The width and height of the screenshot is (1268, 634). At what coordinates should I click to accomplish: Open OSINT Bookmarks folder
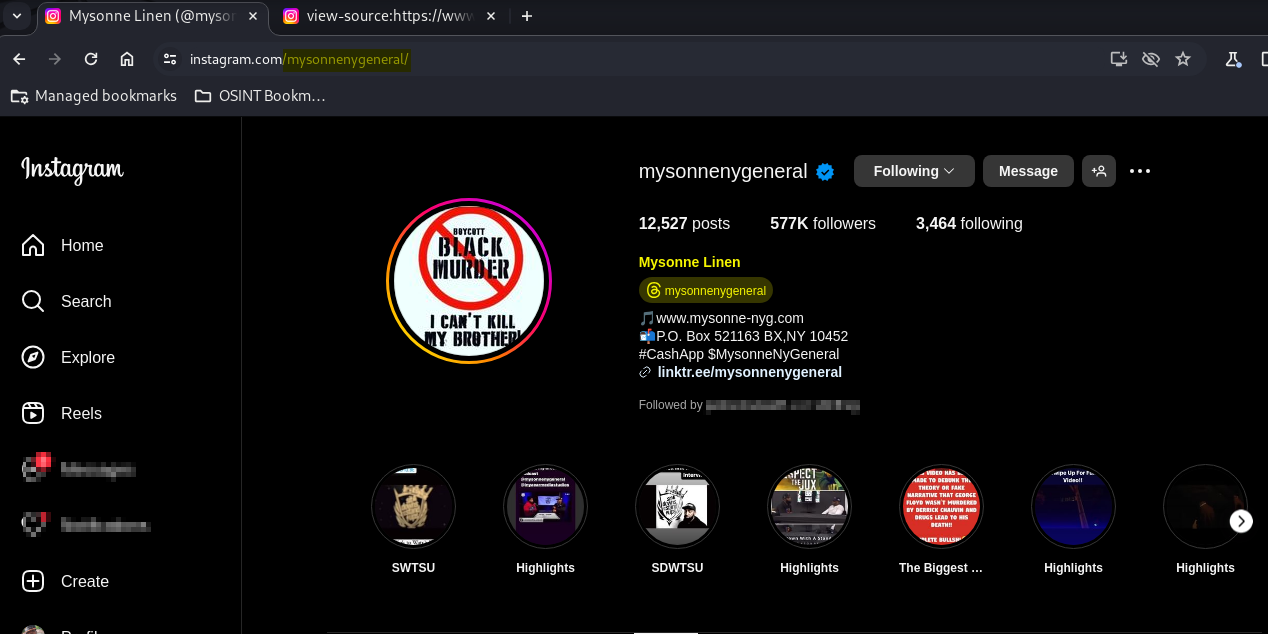tap(260, 96)
